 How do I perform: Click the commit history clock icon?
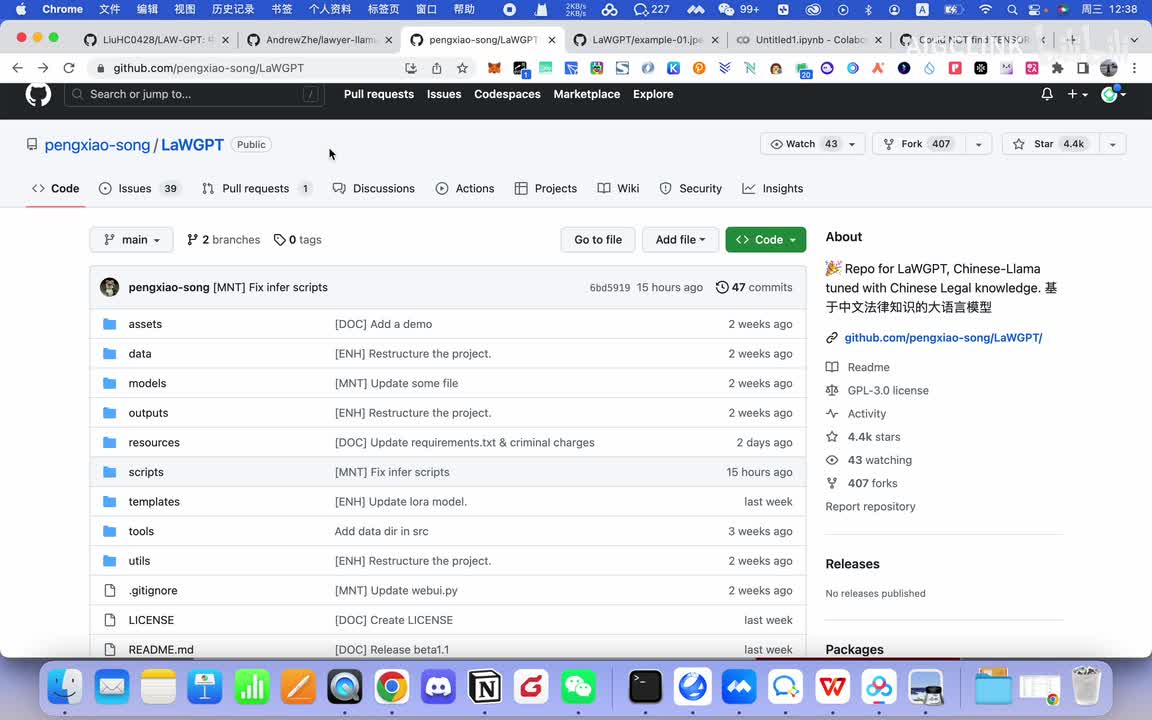[x=722, y=287]
